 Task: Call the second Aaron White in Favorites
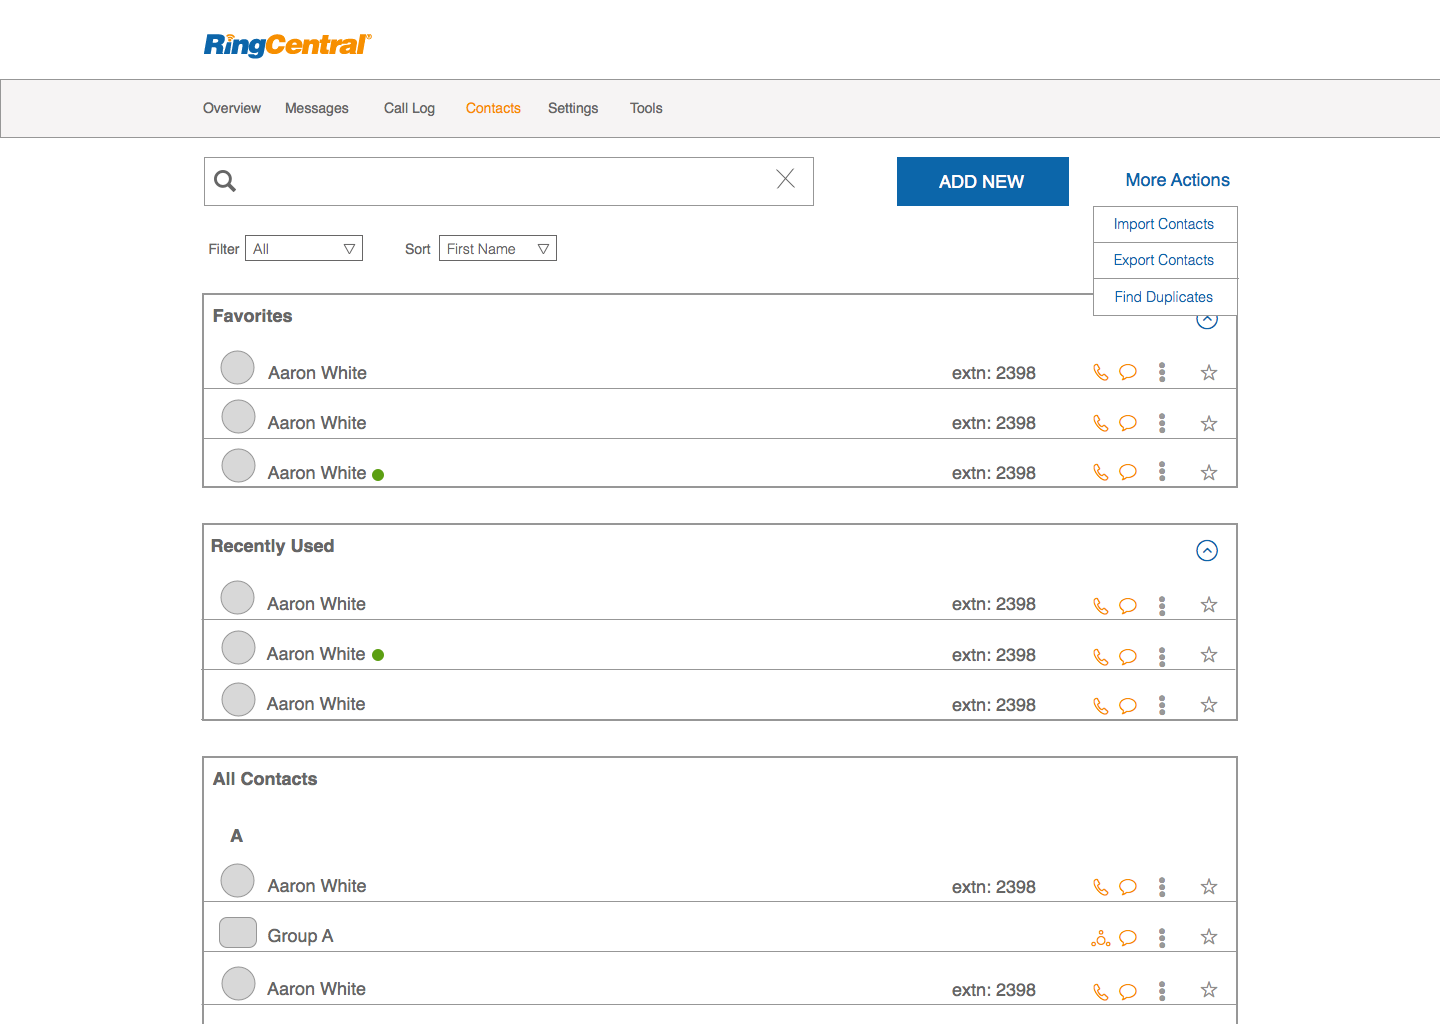(1101, 423)
